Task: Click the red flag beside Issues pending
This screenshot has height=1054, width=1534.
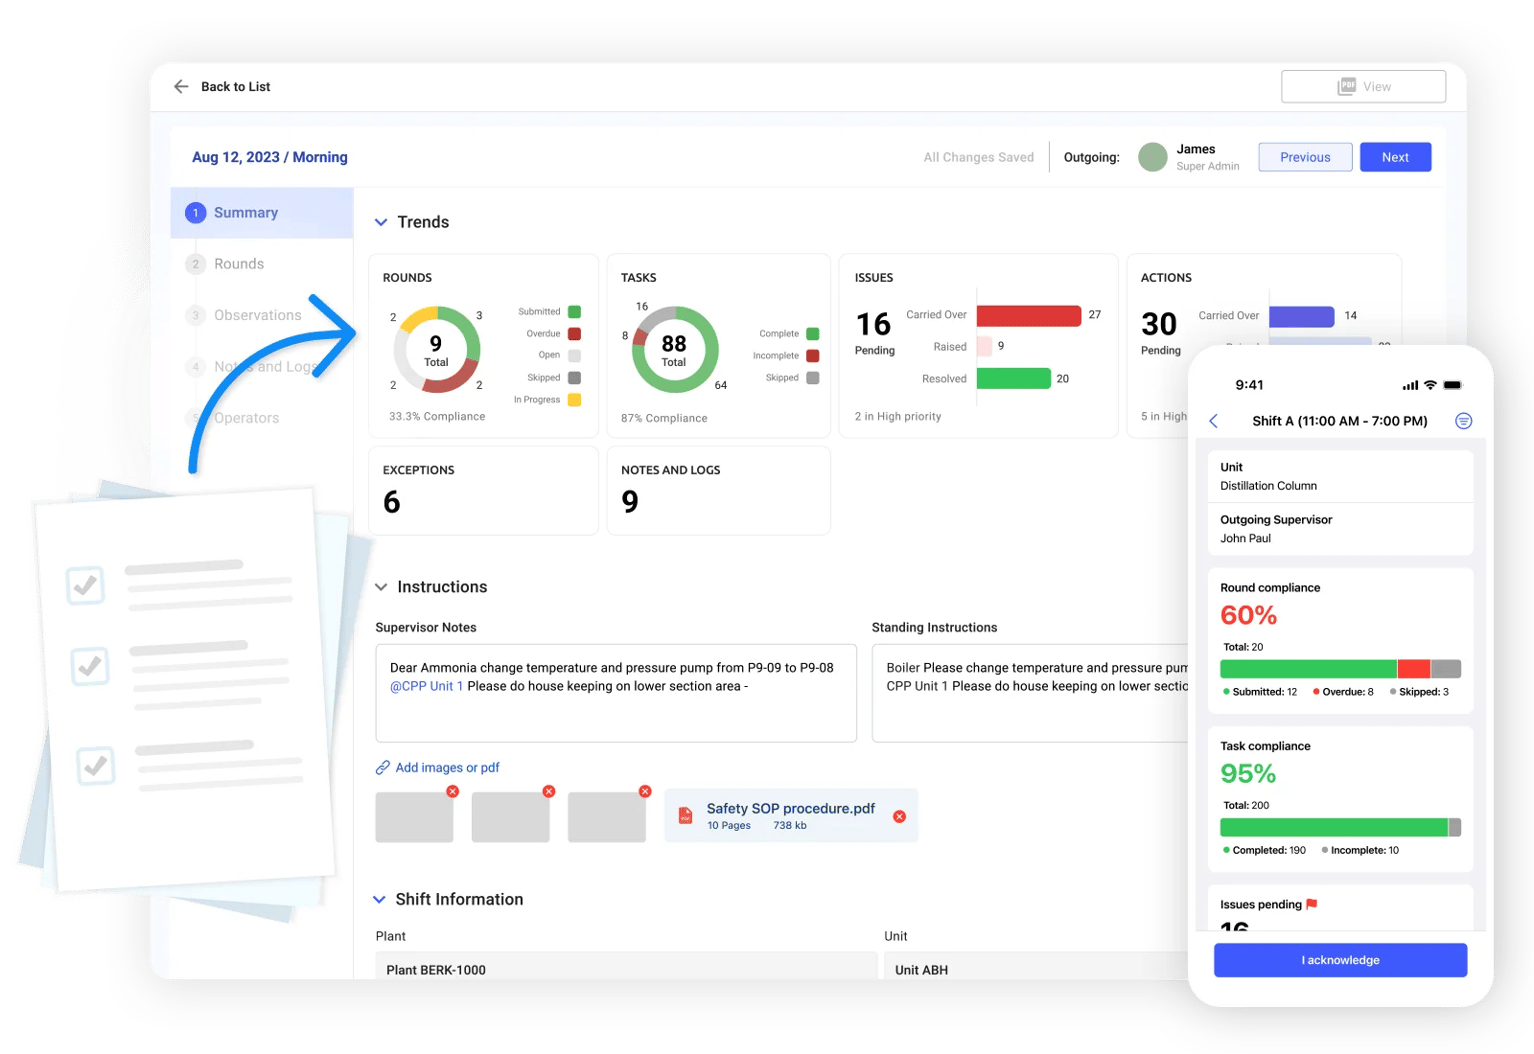Action: coord(1312,904)
